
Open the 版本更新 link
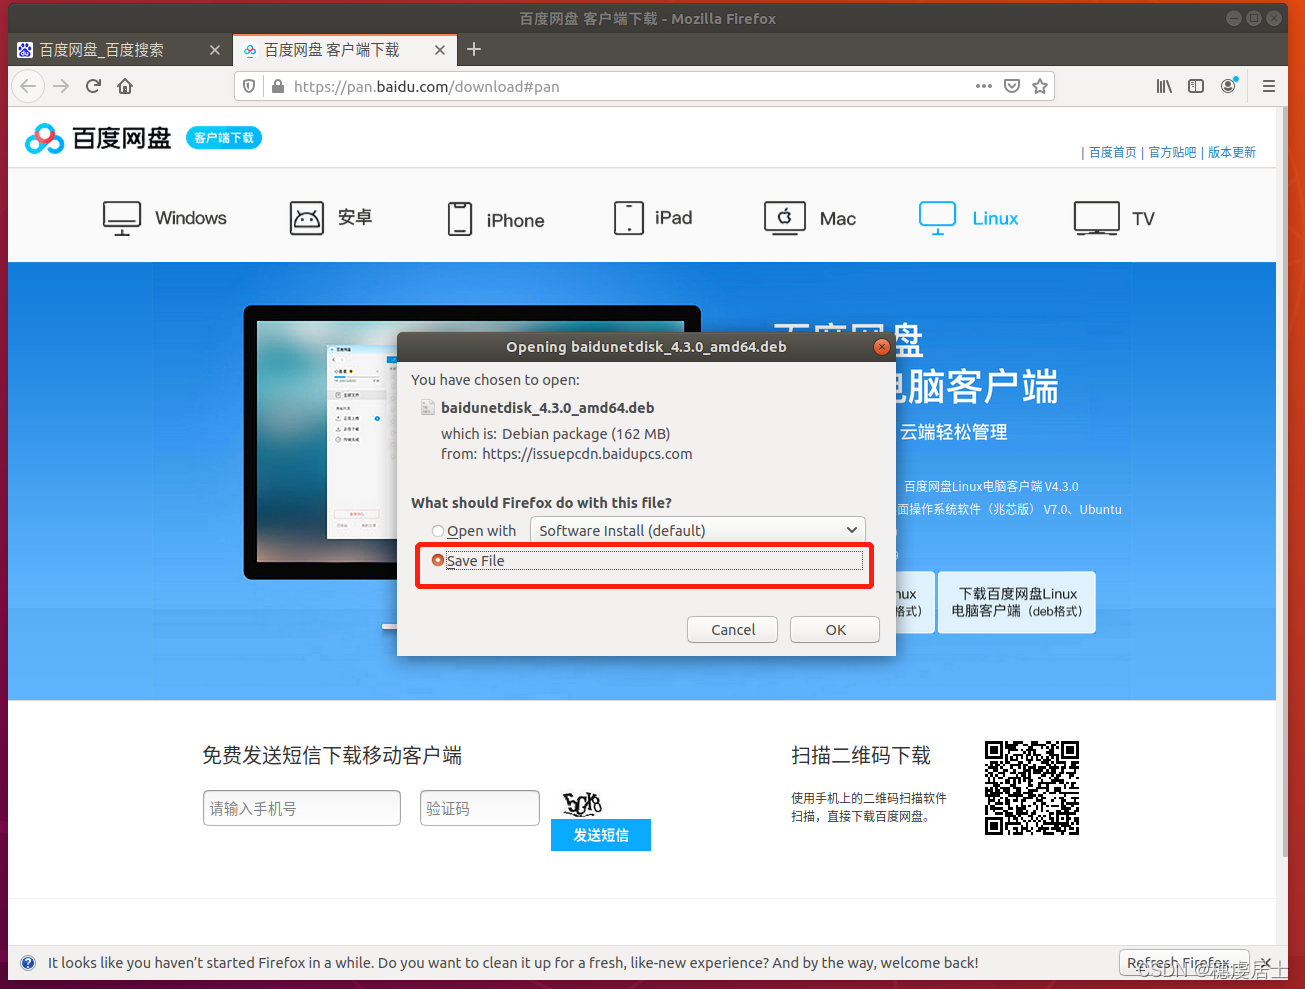tap(1232, 152)
